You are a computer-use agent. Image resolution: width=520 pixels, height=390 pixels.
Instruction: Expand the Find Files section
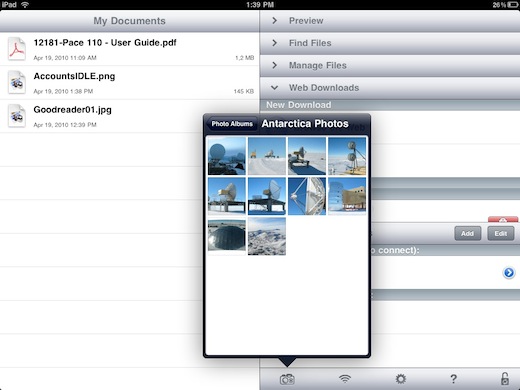pos(390,43)
